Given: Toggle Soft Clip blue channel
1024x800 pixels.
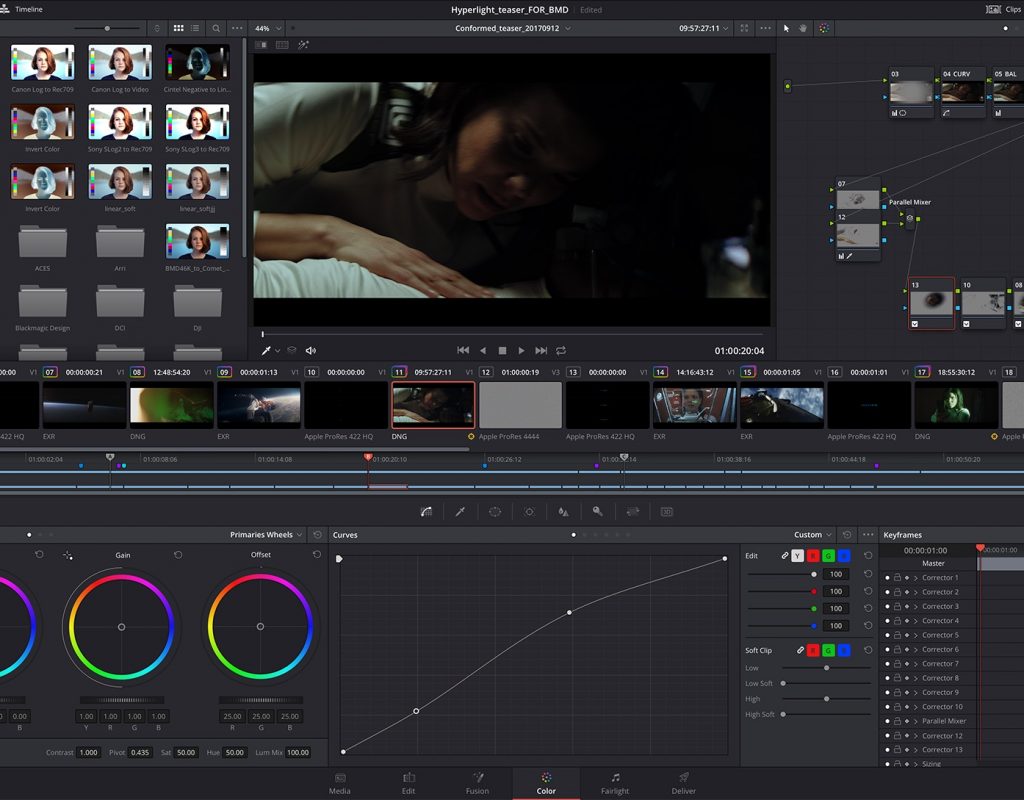Looking at the screenshot, I should 844,650.
